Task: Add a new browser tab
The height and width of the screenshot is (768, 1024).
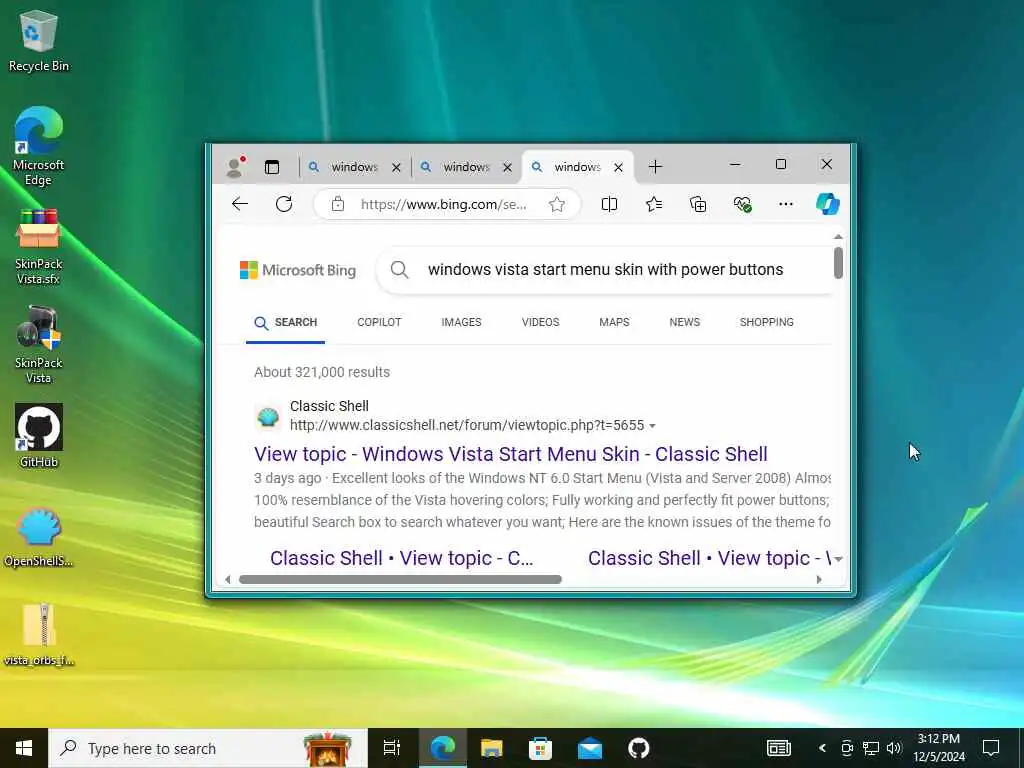Action: point(655,167)
